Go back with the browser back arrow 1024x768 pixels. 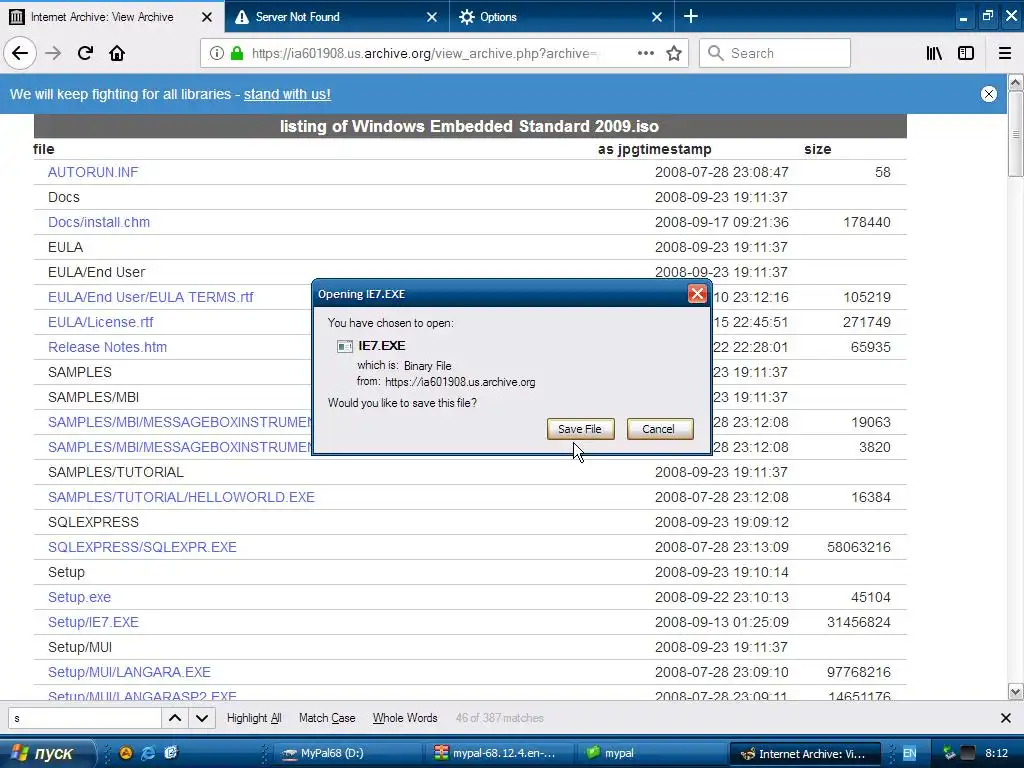20,54
